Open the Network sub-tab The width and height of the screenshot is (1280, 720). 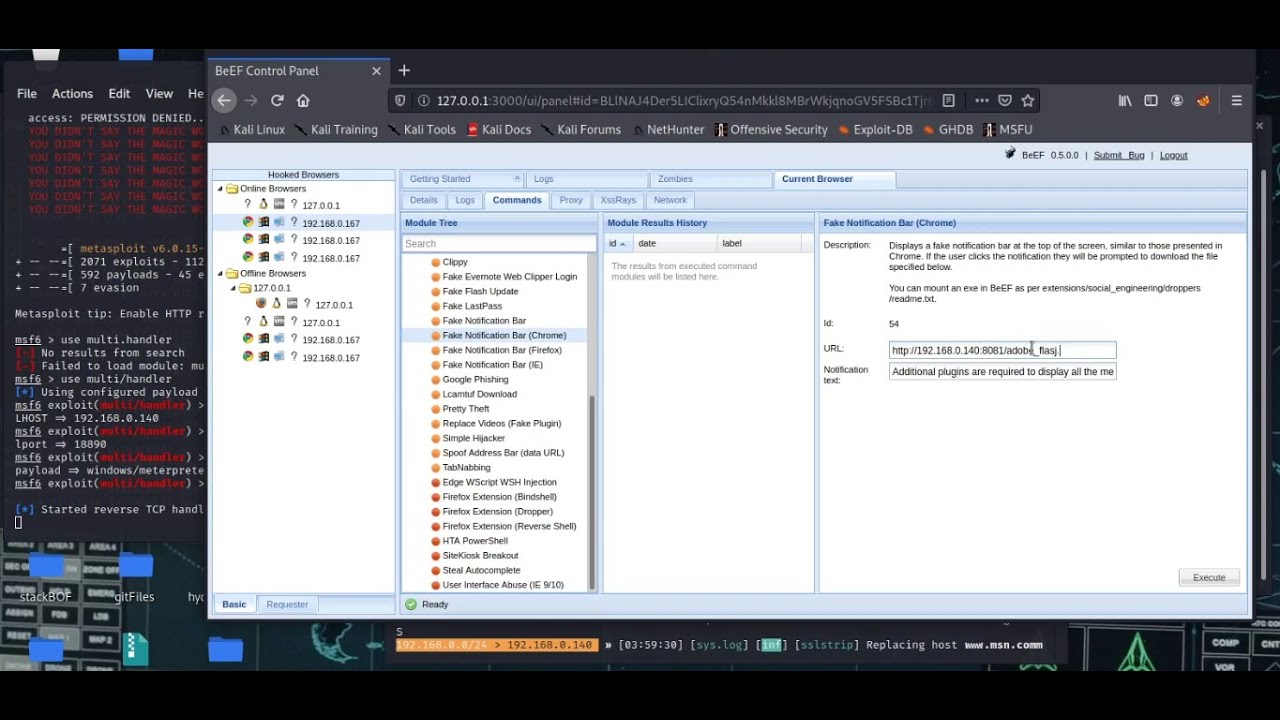point(670,200)
